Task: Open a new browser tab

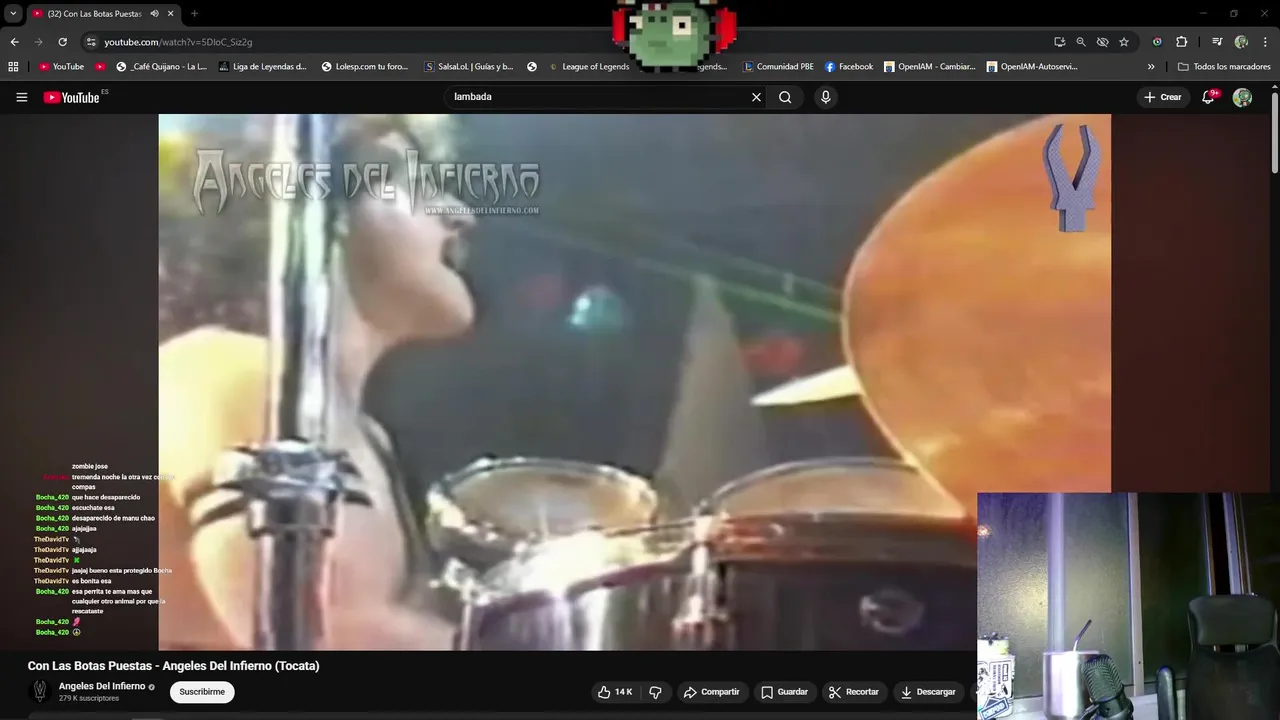Action: 194,13
